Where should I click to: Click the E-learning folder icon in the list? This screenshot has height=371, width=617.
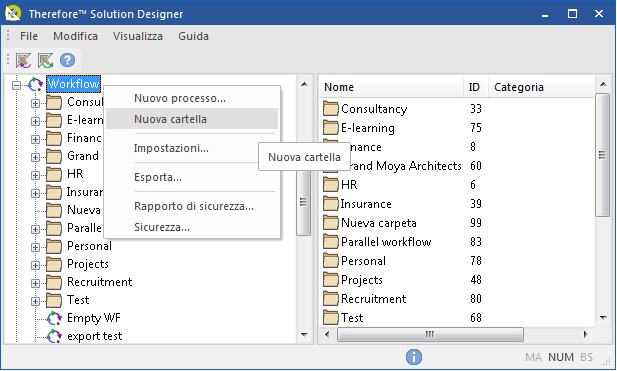click(331, 128)
